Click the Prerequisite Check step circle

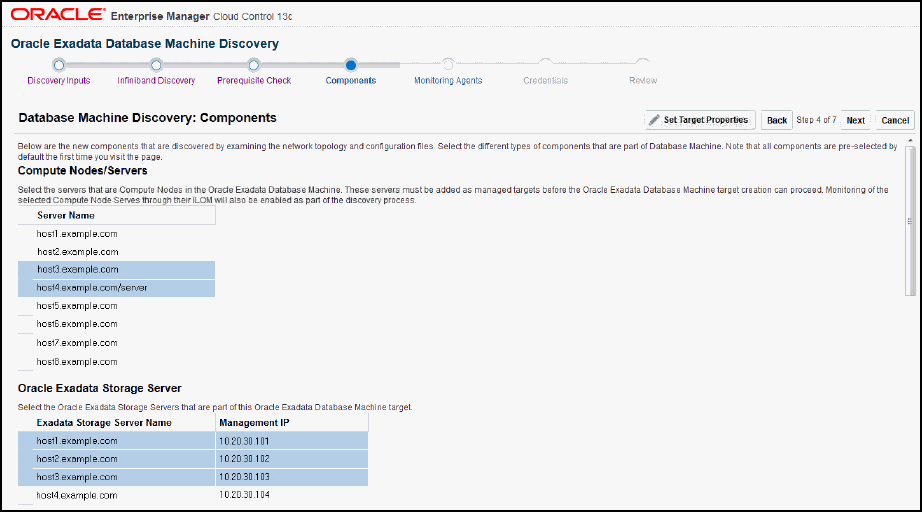[x=253, y=65]
